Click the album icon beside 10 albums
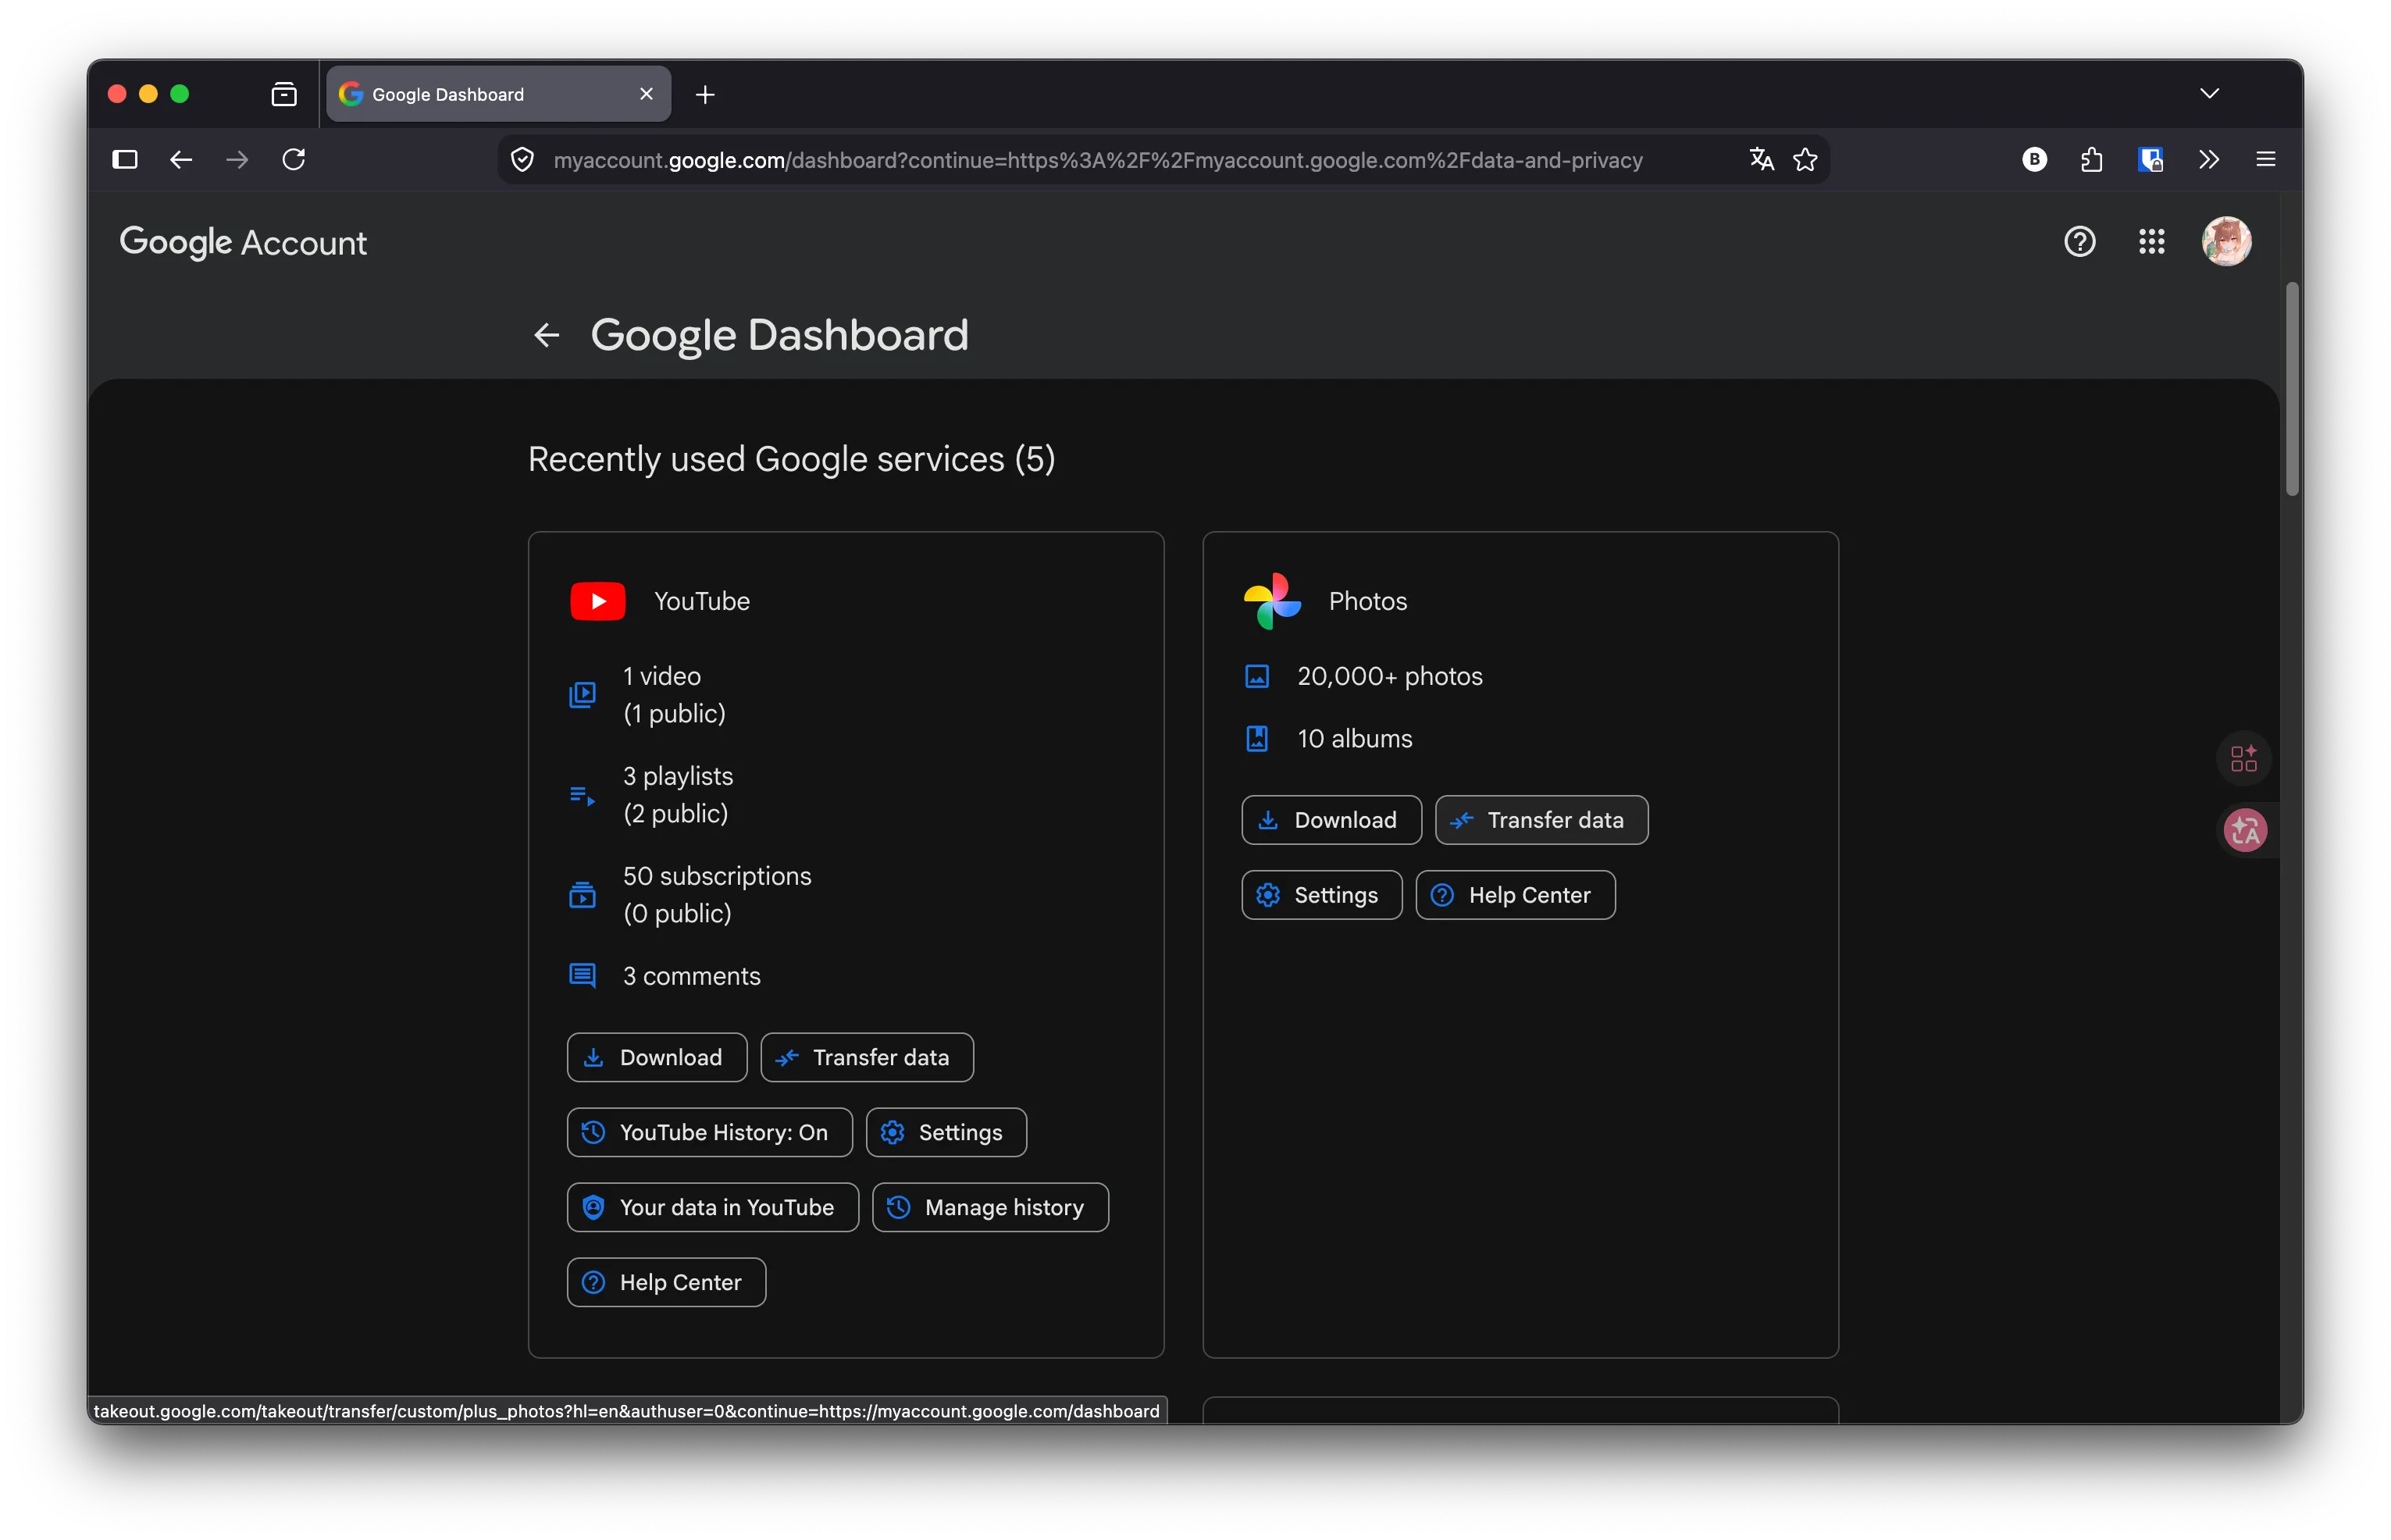 (x=1256, y=739)
